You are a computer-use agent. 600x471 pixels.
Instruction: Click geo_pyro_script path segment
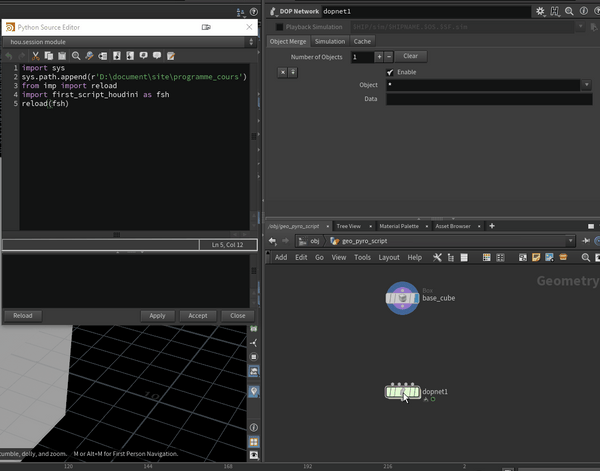359,241
